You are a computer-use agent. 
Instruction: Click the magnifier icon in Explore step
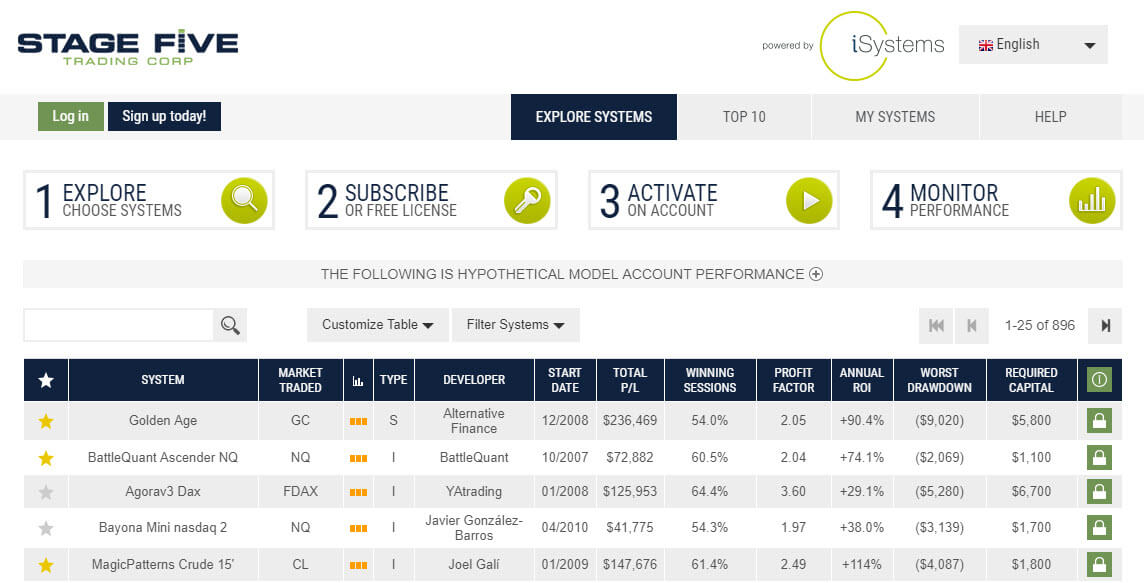pos(244,200)
